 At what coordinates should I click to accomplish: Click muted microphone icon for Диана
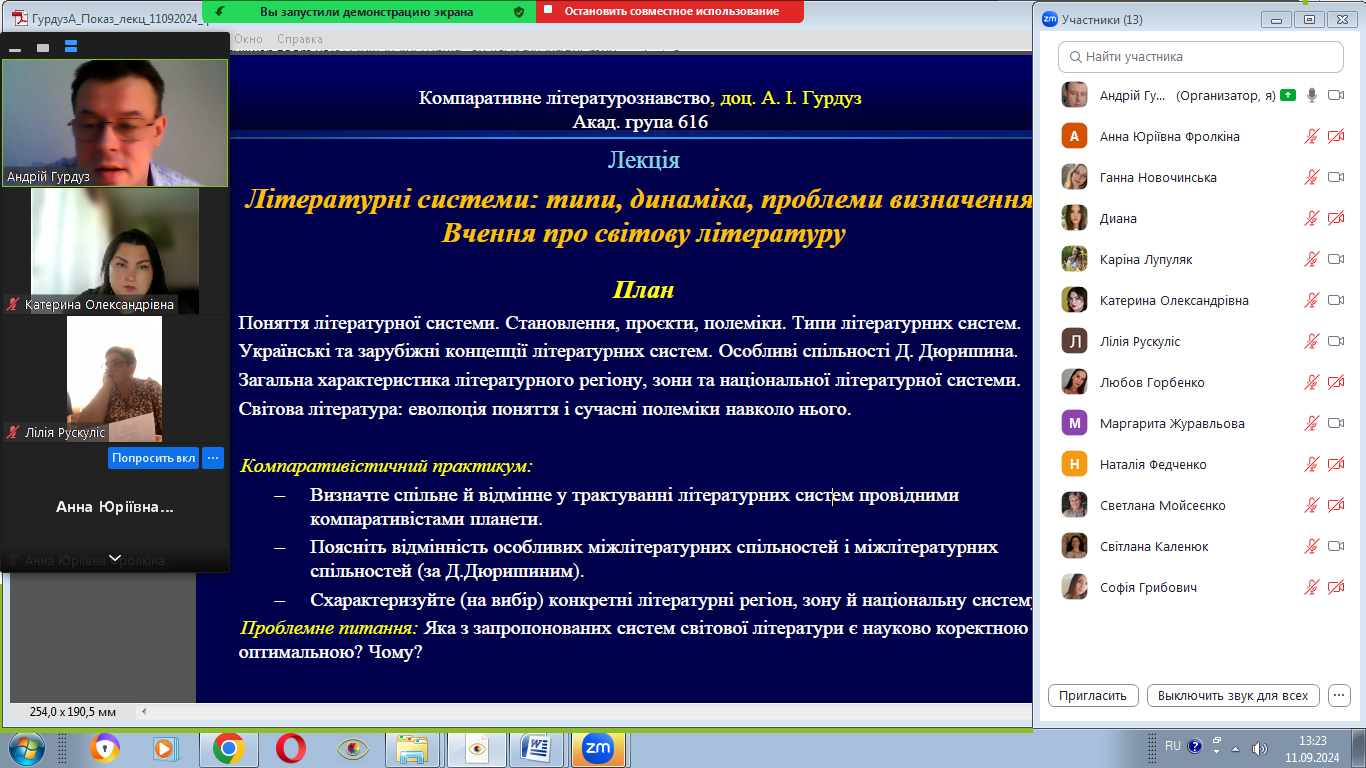(x=1312, y=218)
